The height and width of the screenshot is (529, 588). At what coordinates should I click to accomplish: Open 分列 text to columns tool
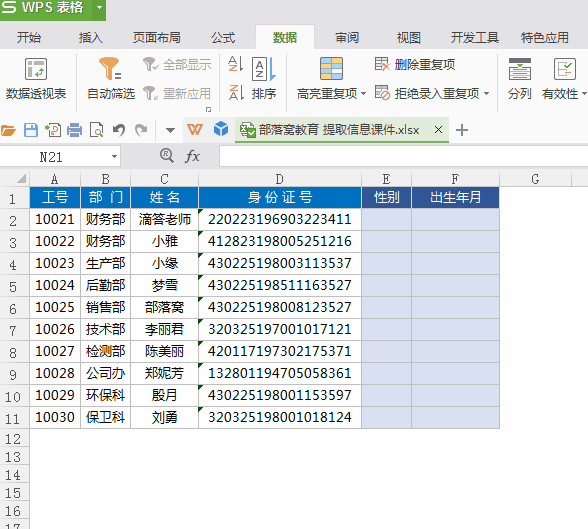click(x=519, y=79)
